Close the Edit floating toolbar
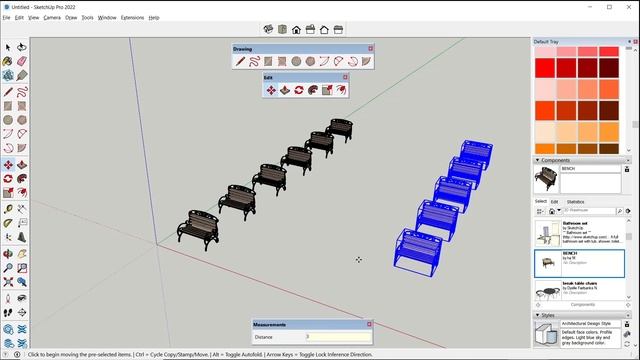The image size is (640, 360). tap(345, 77)
